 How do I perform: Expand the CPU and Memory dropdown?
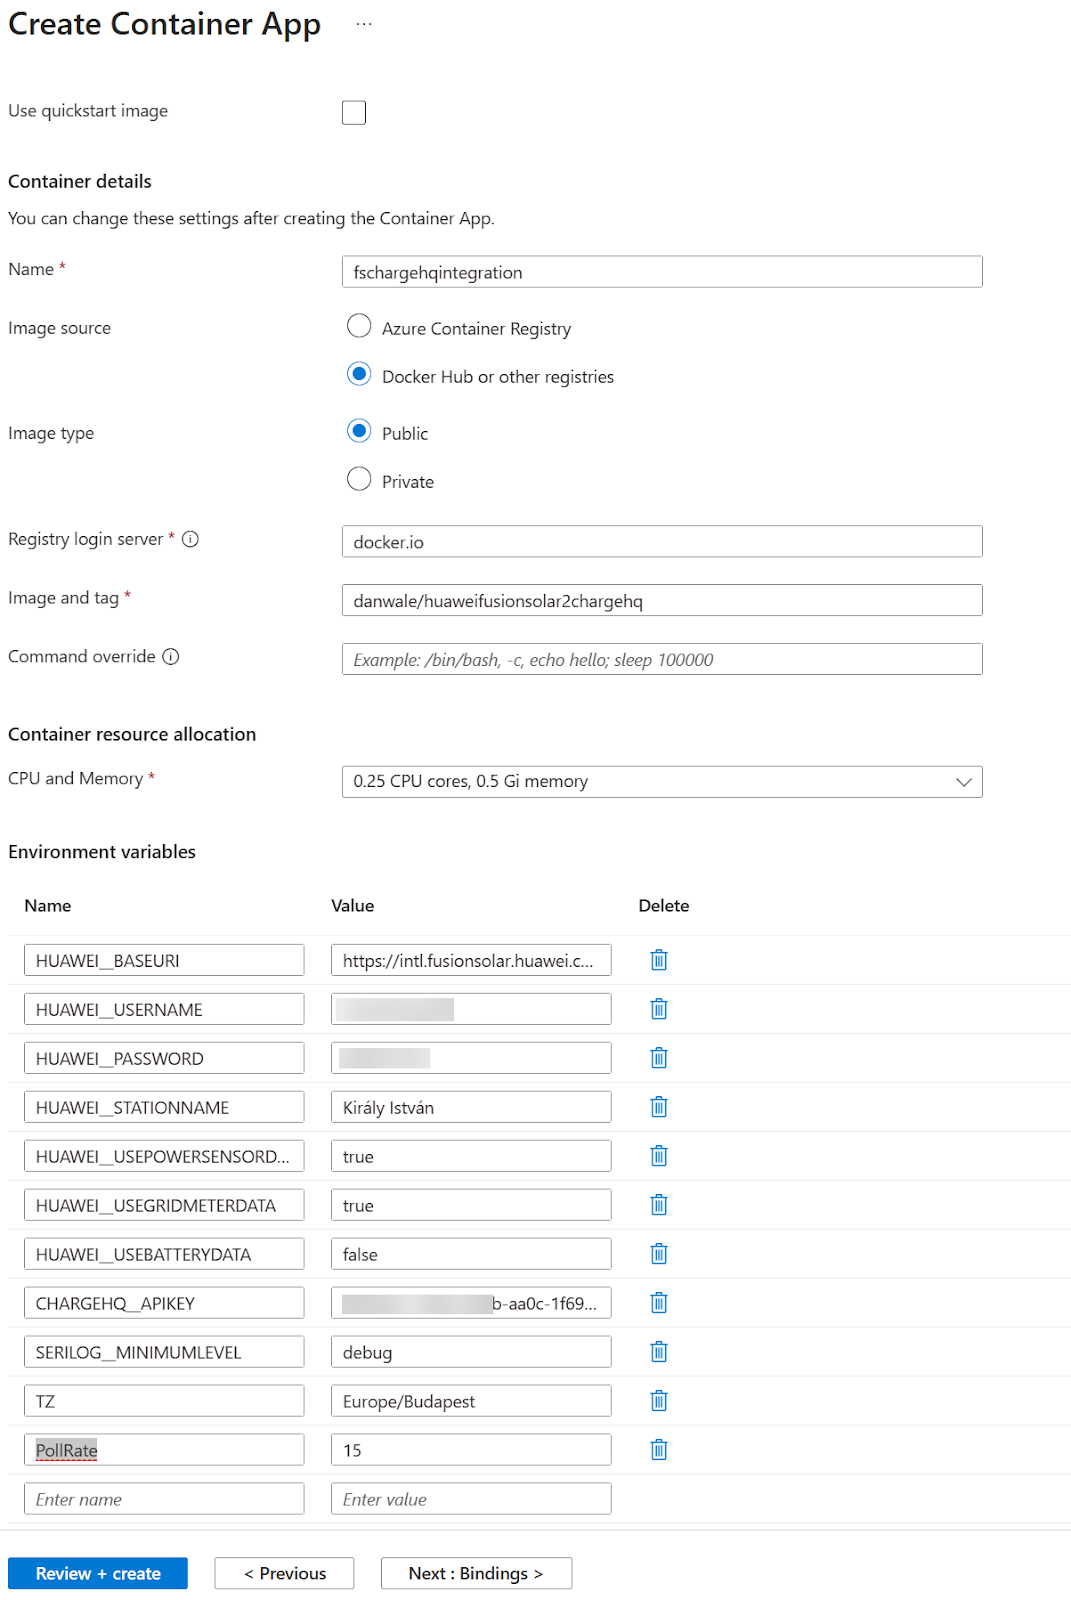[661, 782]
